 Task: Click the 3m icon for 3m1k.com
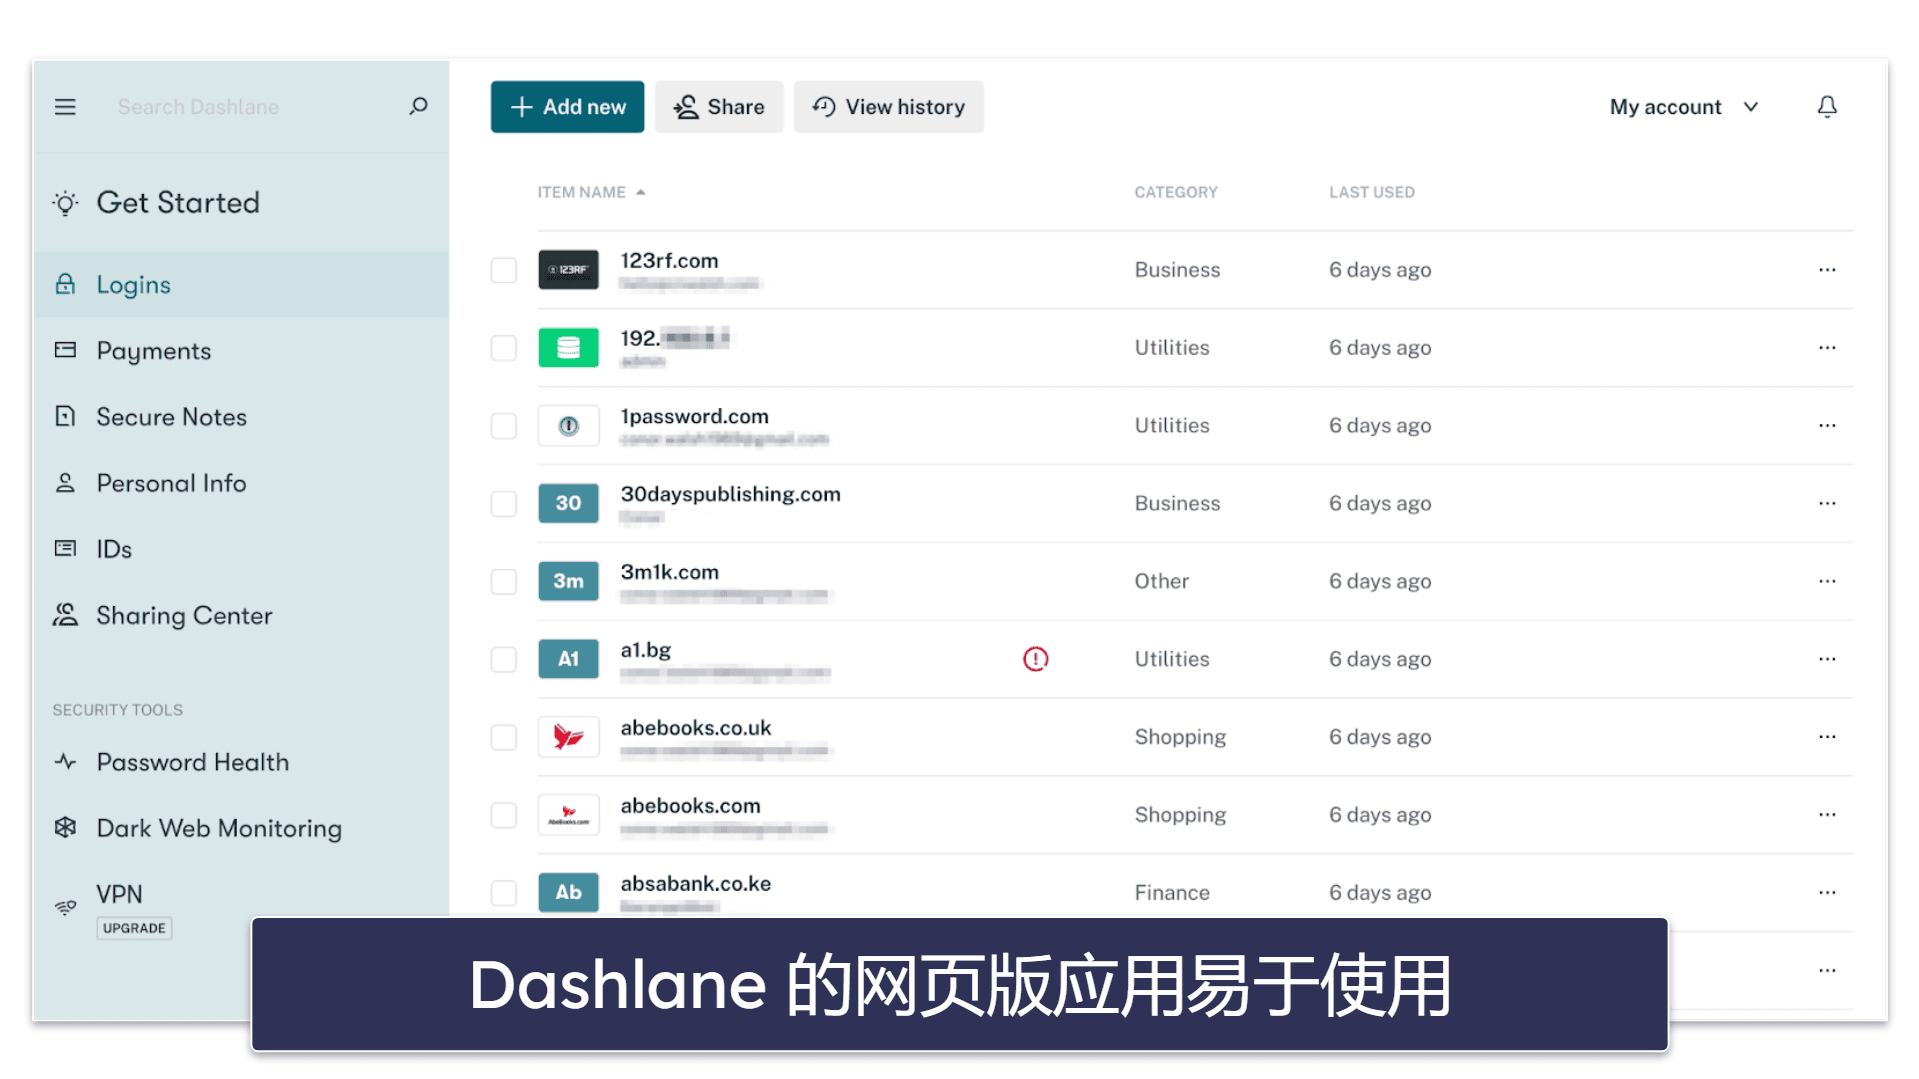(568, 581)
